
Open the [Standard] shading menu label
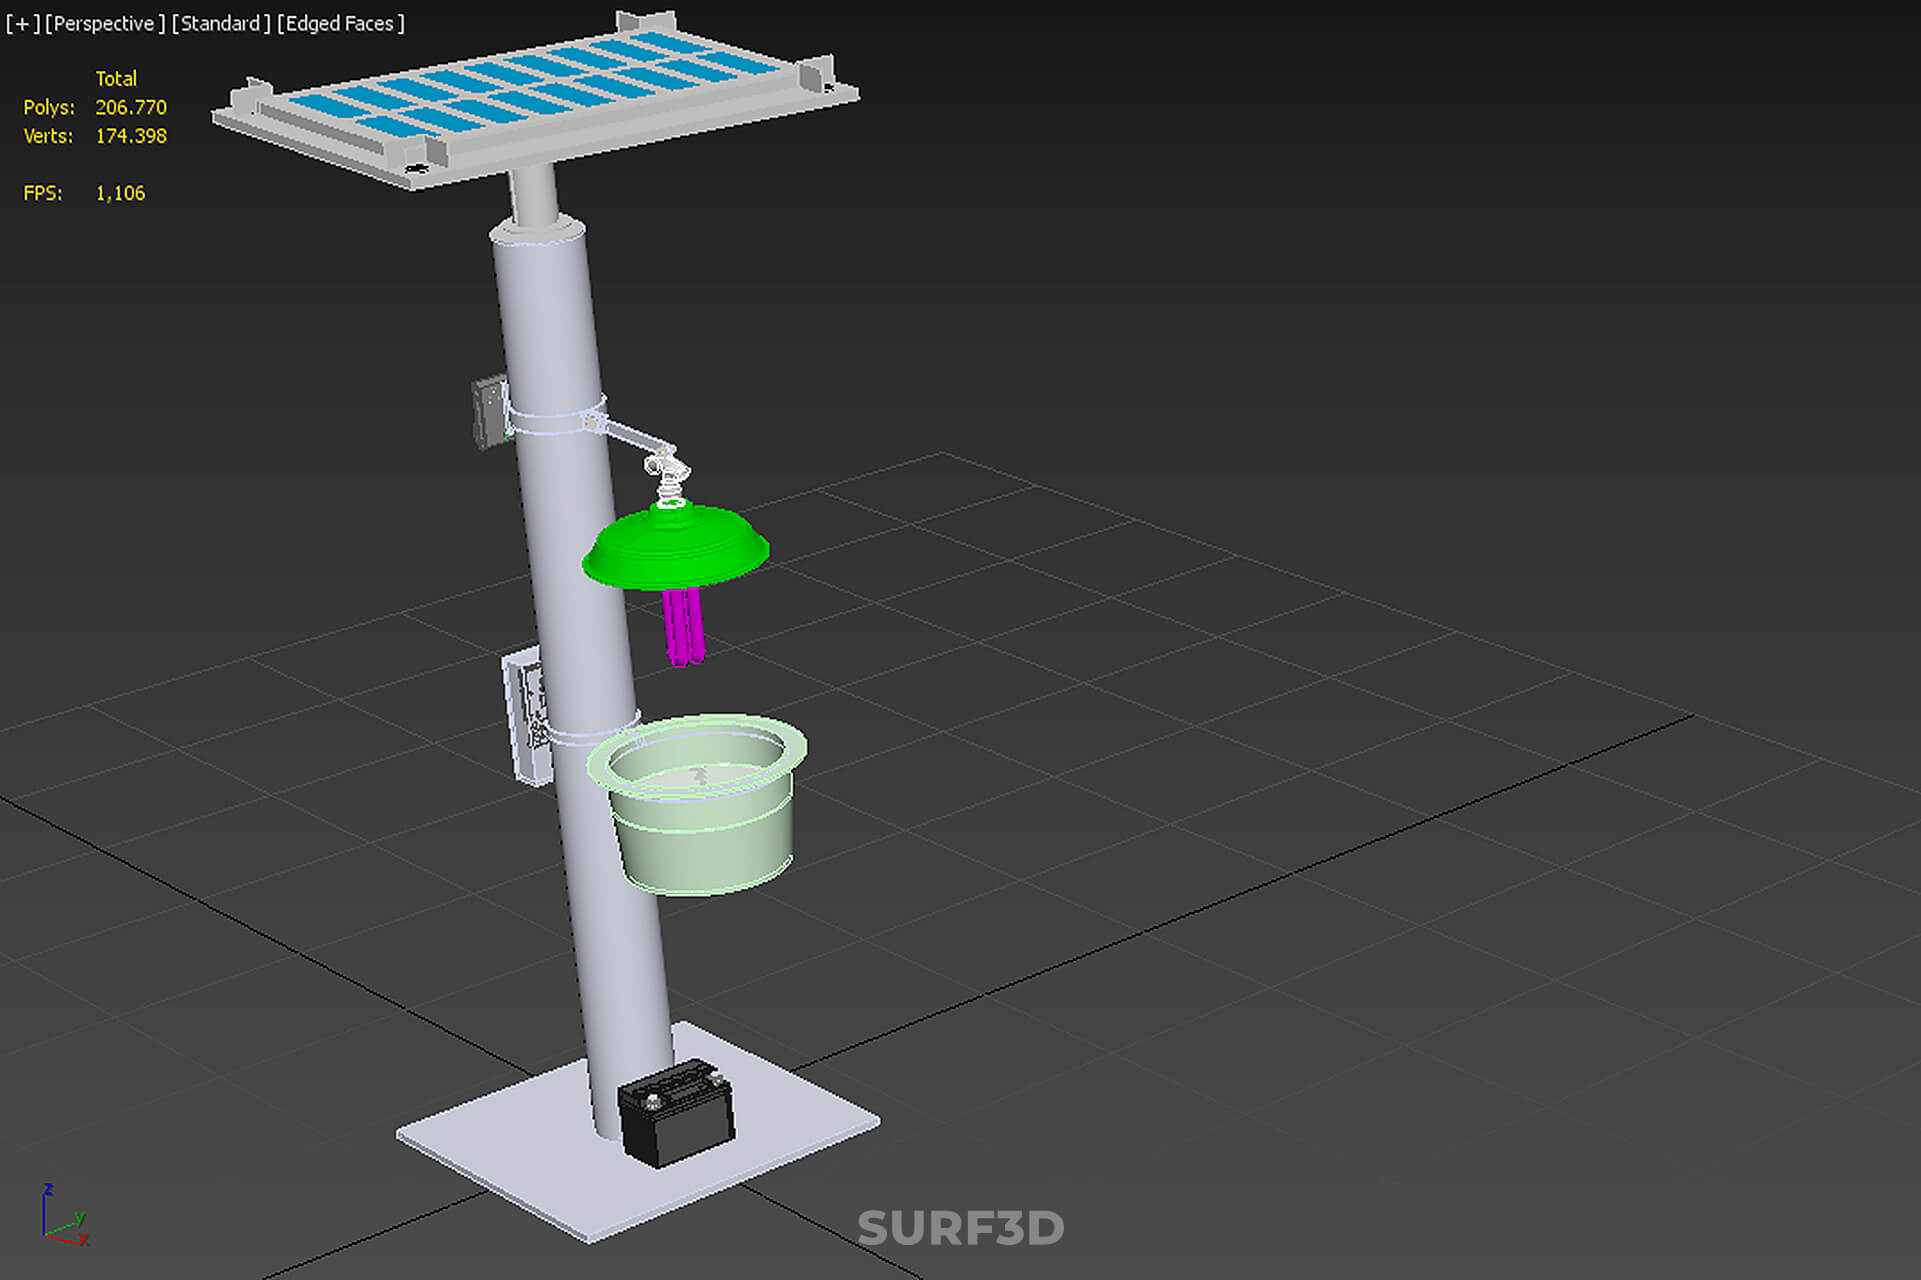pos(221,23)
